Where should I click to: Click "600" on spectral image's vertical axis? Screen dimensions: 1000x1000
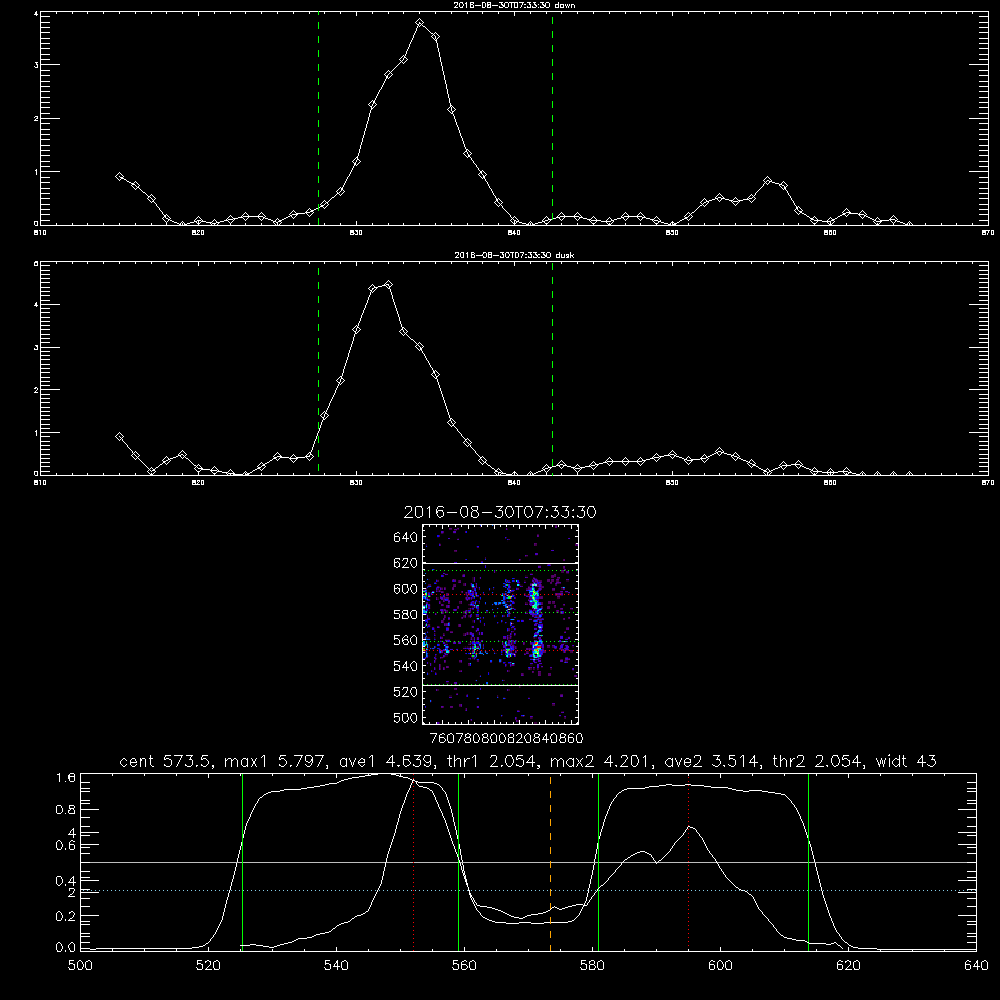[x=405, y=589]
